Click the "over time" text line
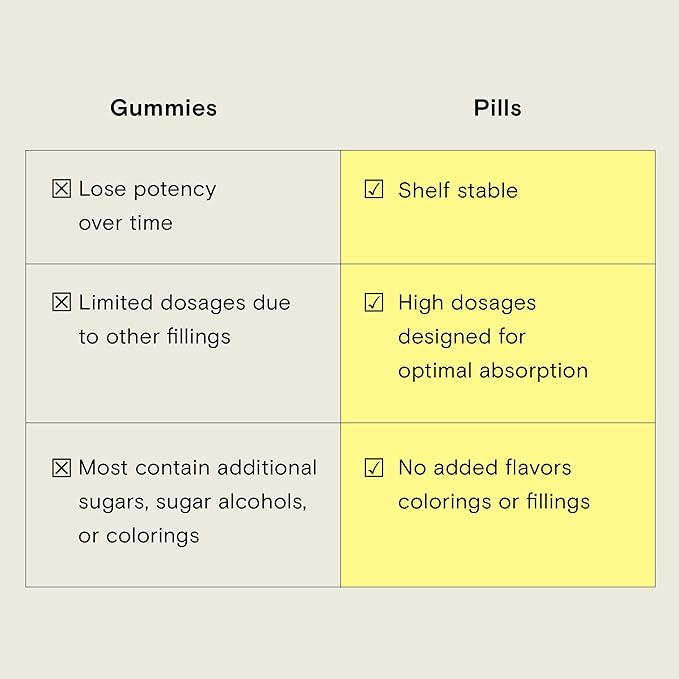 pyautogui.click(x=125, y=223)
